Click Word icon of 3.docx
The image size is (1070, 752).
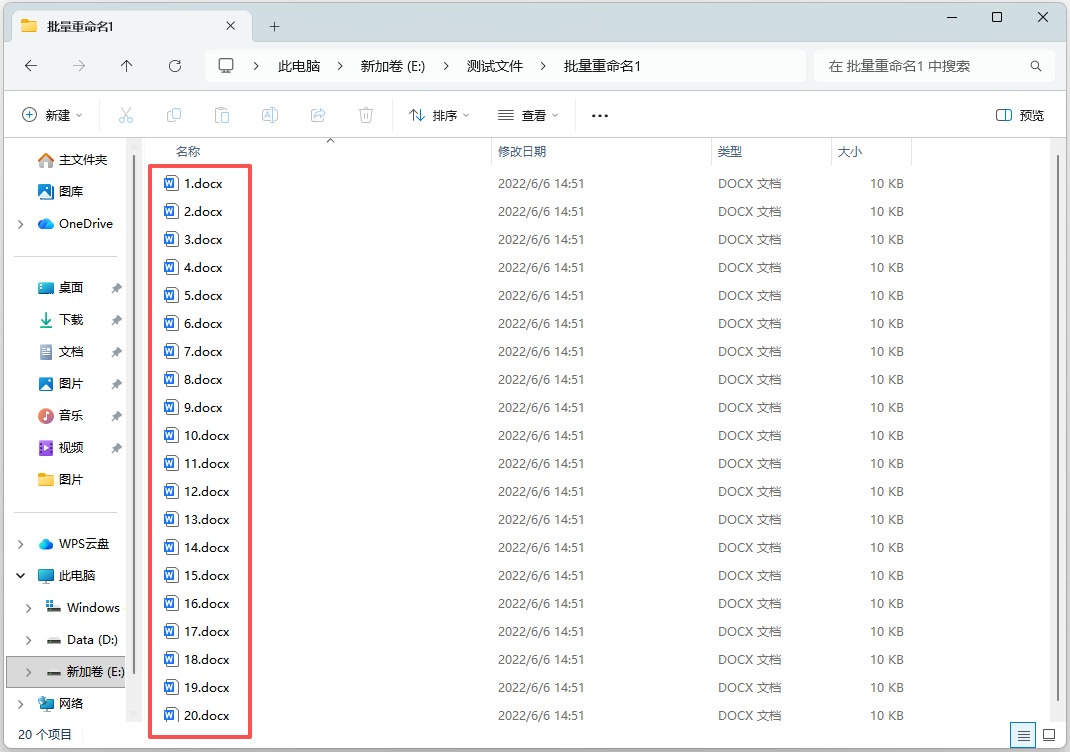[171, 240]
